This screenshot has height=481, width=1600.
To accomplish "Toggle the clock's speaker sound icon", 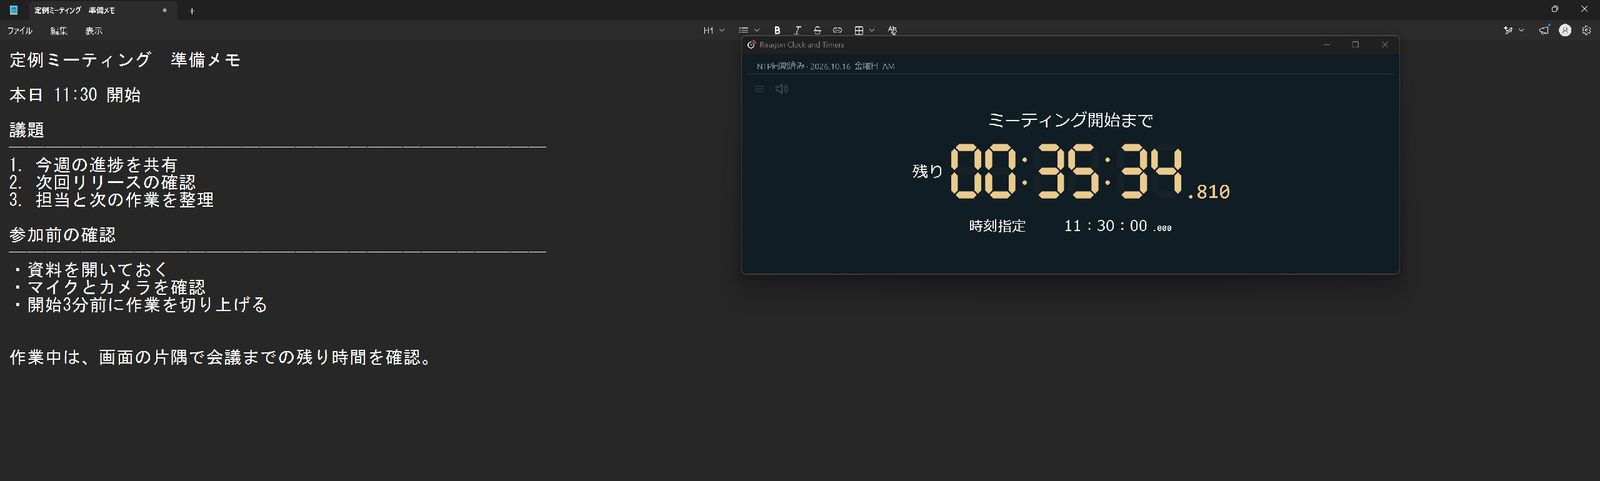I will tap(782, 89).
